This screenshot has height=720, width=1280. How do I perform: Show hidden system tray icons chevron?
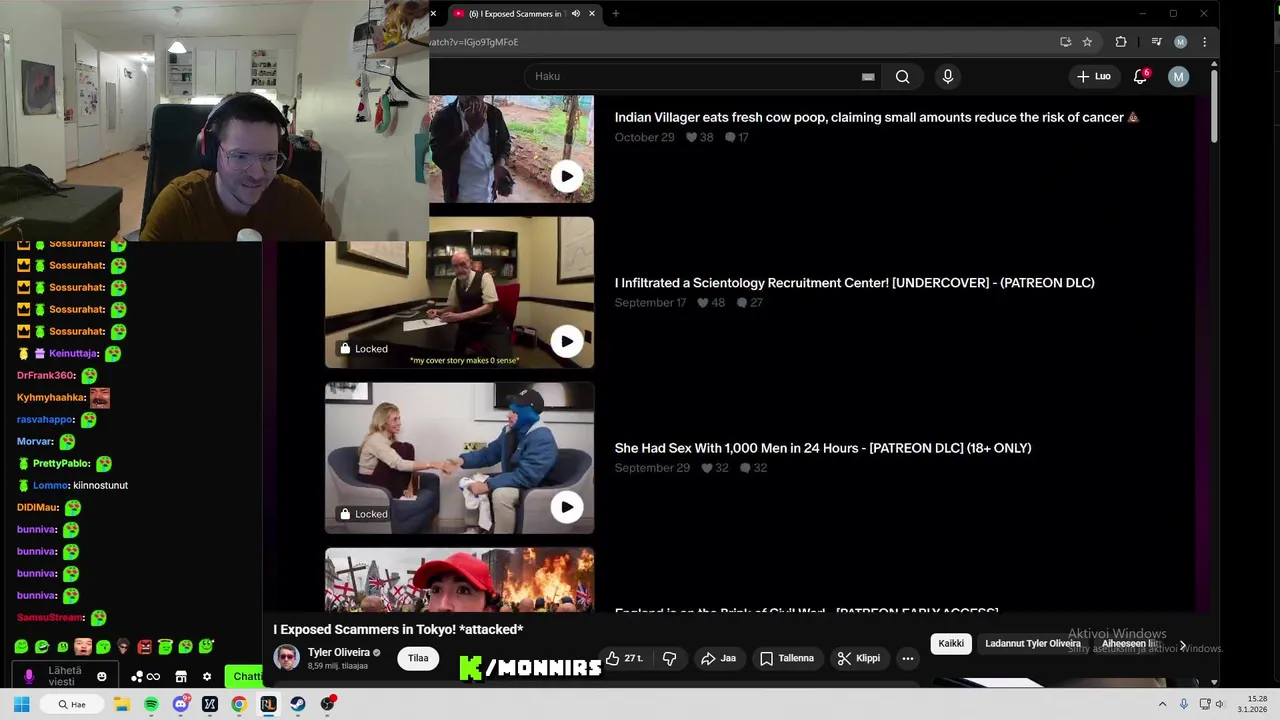pos(1163,704)
